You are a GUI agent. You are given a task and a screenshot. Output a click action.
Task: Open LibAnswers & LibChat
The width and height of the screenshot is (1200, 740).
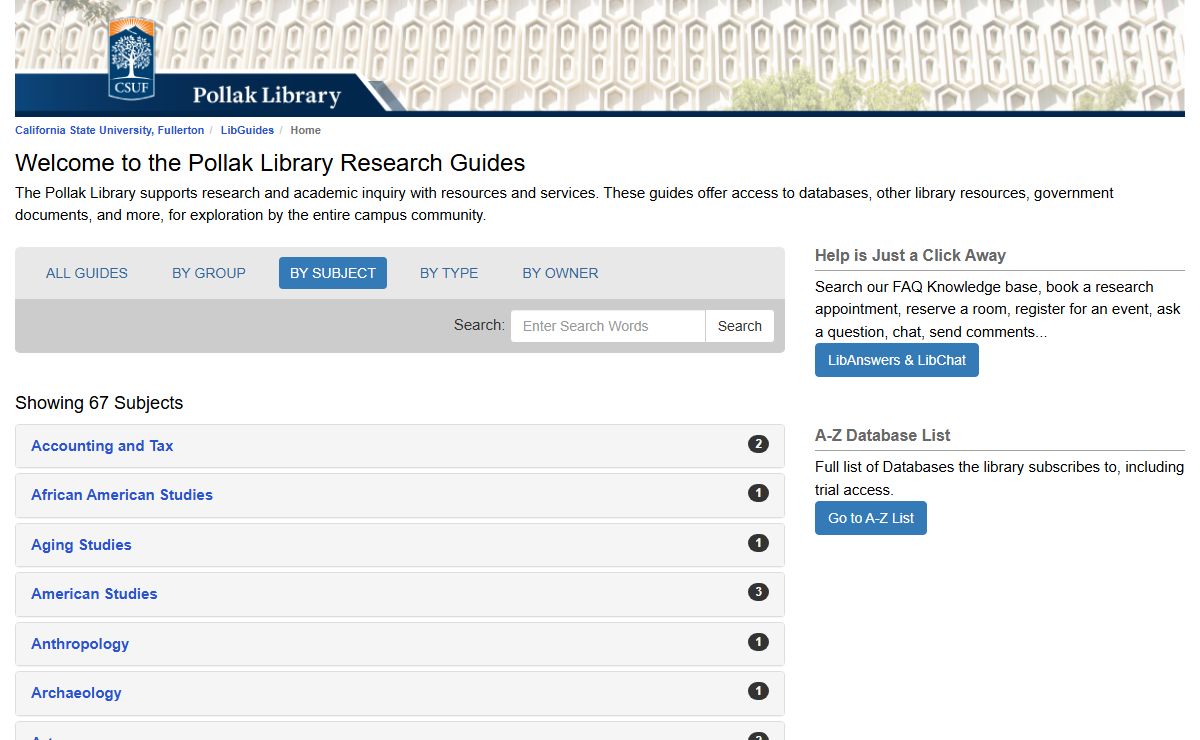(x=897, y=360)
